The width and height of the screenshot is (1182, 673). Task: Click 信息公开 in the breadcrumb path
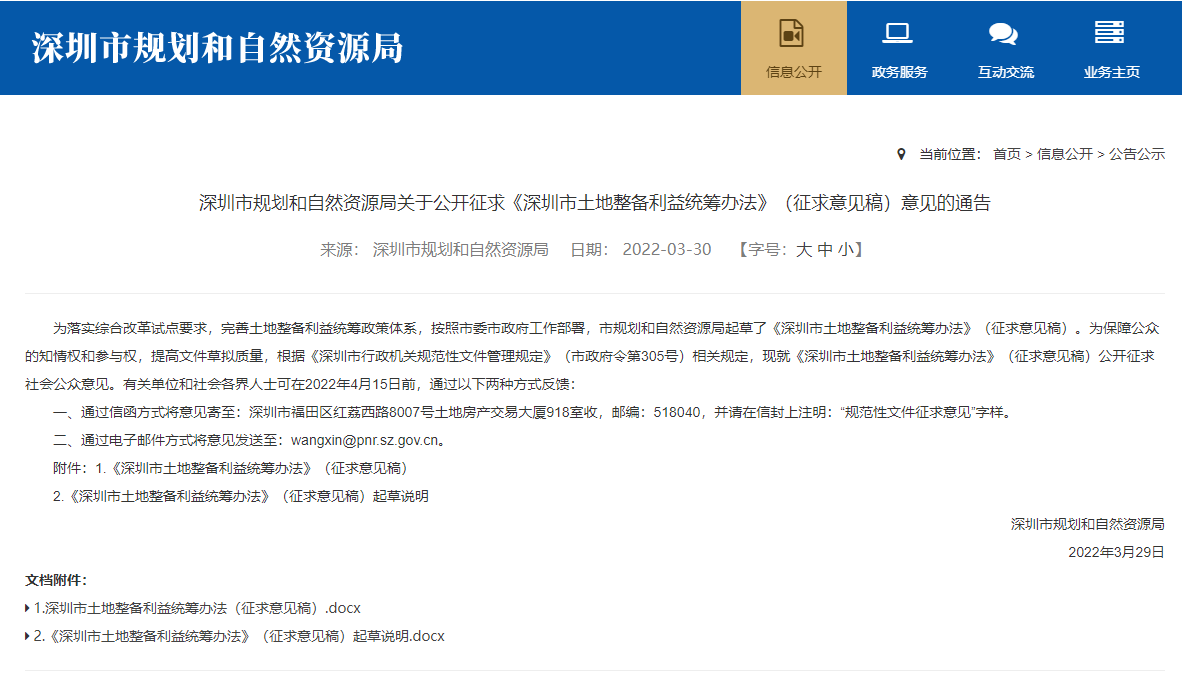pyautogui.click(x=1064, y=154)
